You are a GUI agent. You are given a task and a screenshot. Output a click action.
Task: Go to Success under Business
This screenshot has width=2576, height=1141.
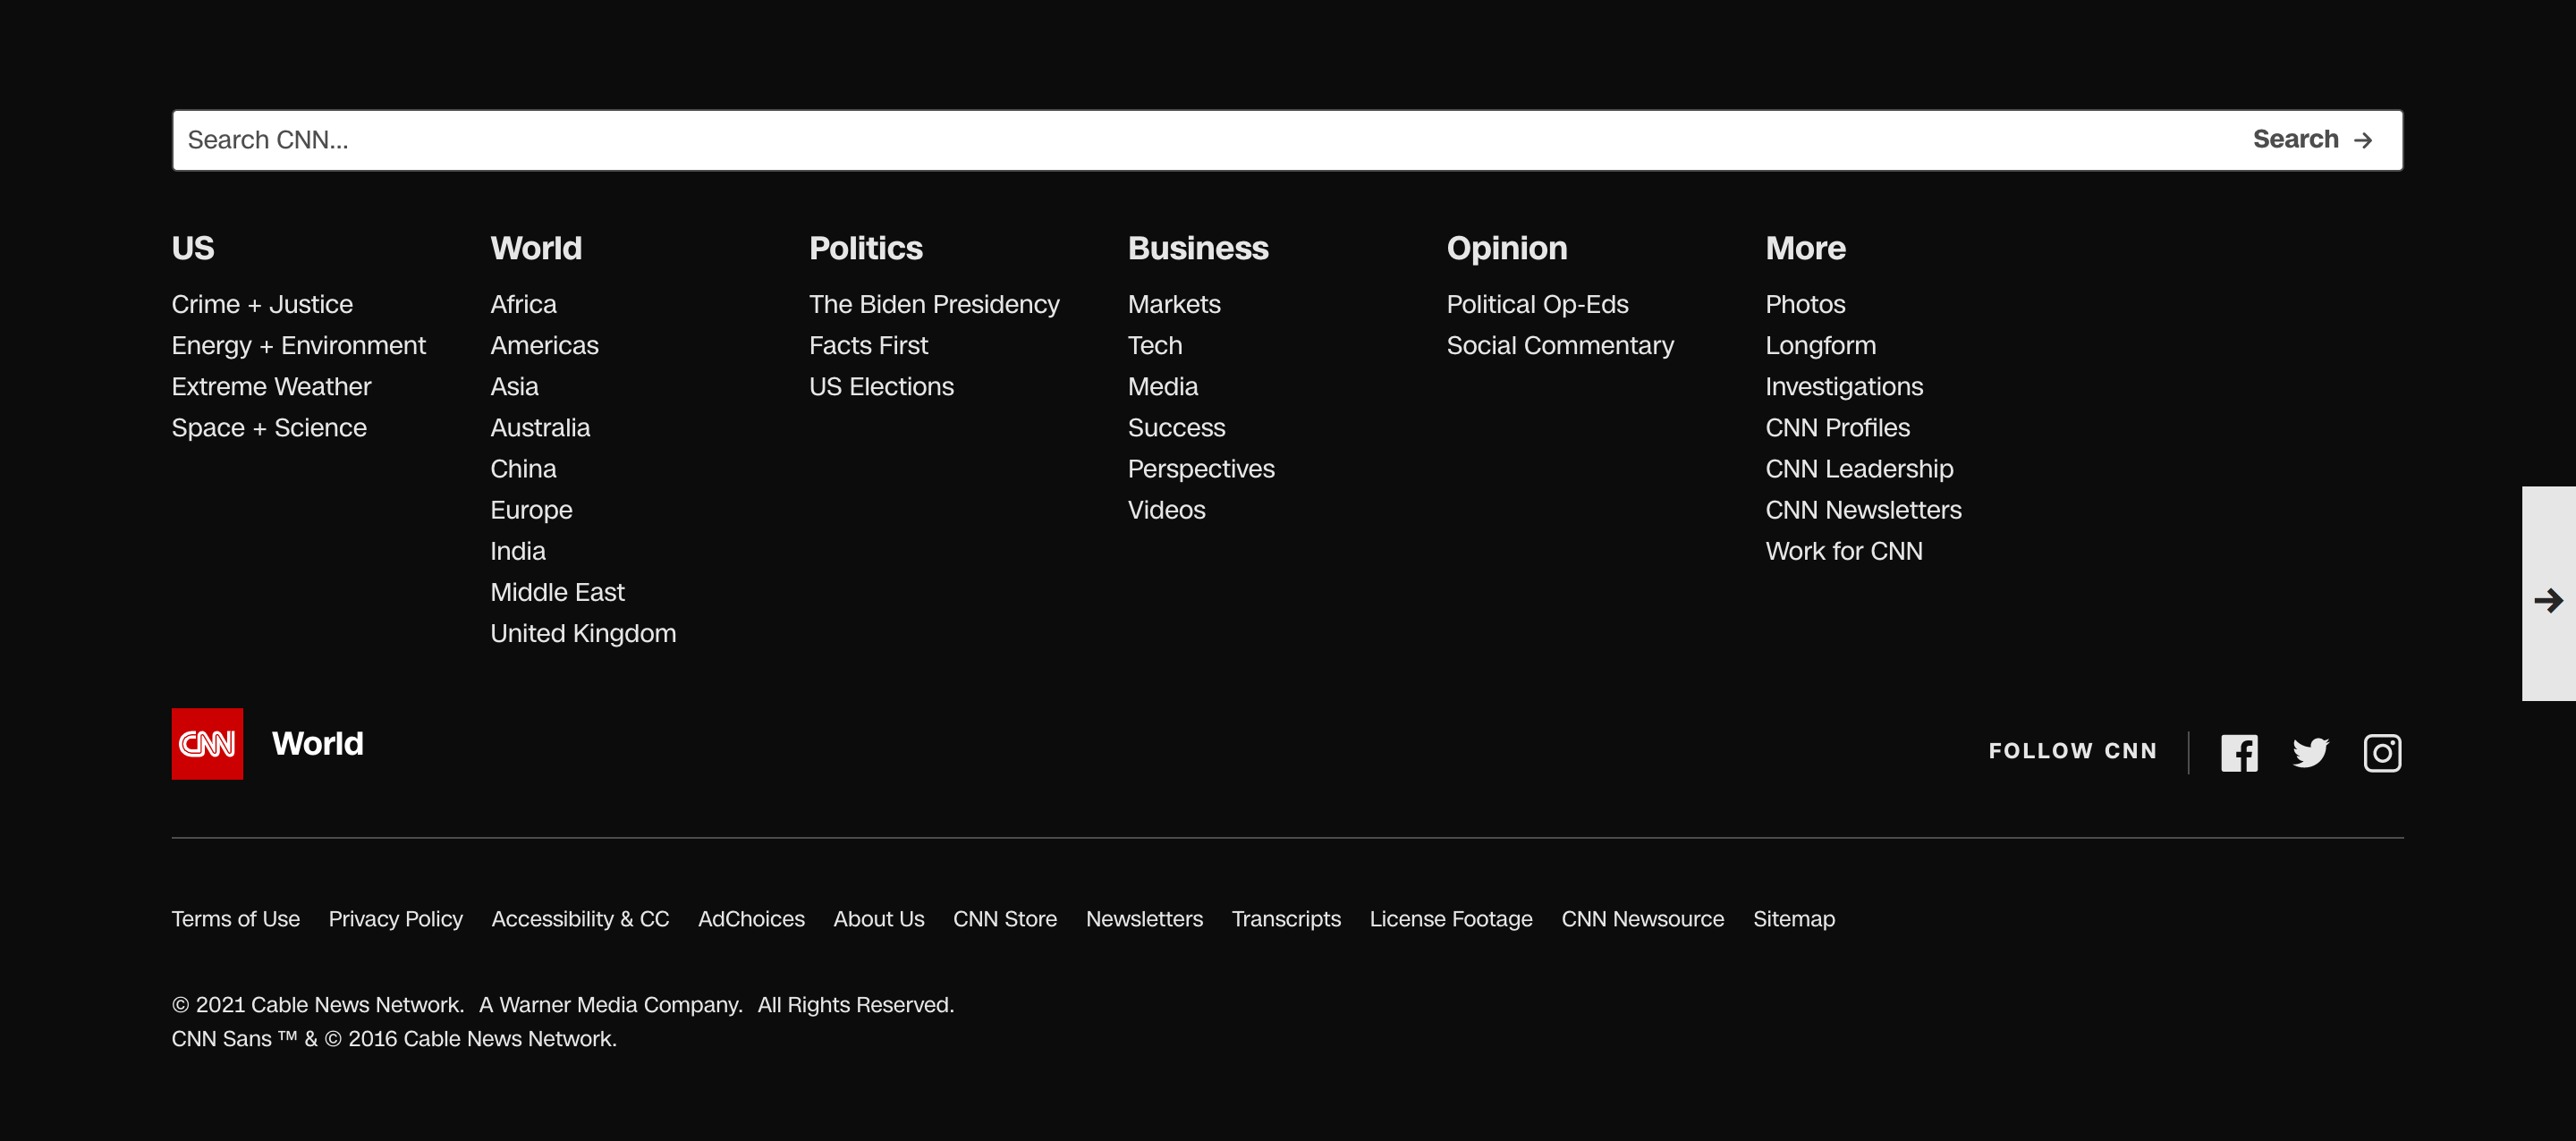tap(1176, 427)
